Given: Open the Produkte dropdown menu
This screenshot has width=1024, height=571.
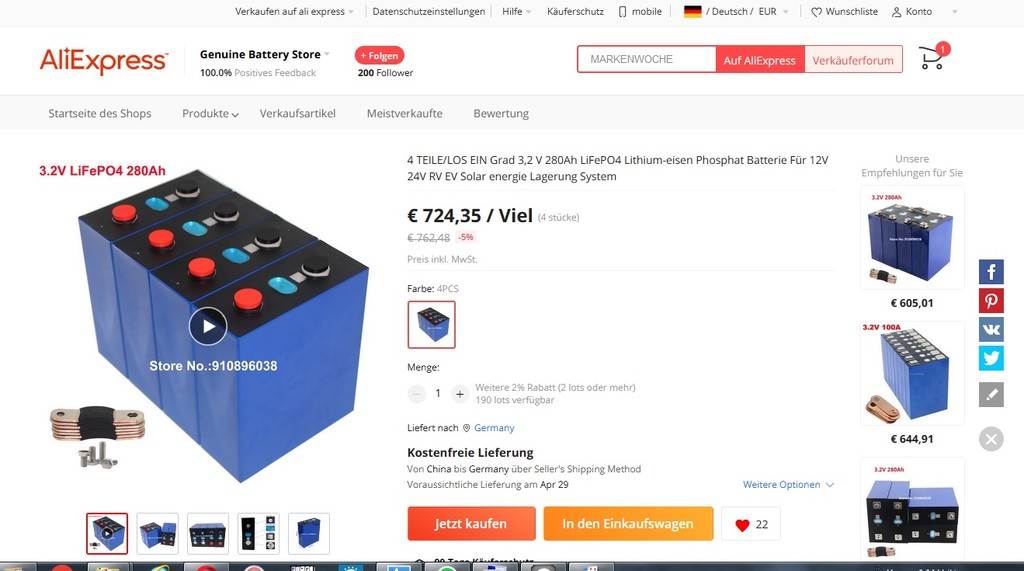Looking at the screenshot, I should click(x=210, y=114).
